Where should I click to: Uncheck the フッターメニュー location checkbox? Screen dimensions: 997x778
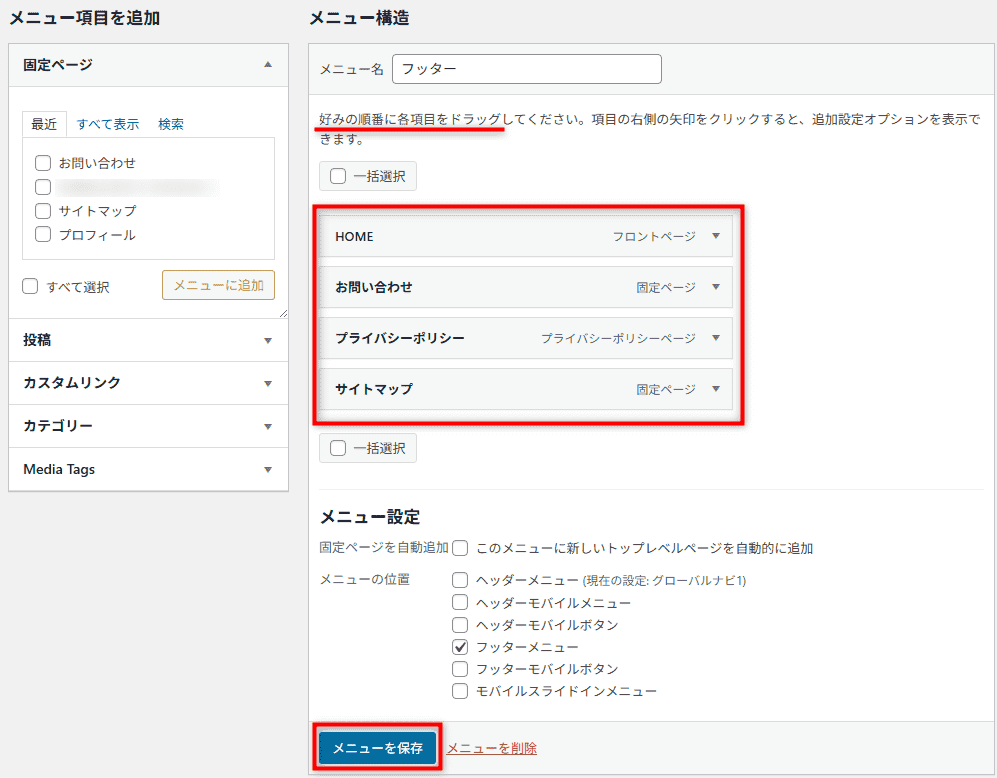coord(460,647)
